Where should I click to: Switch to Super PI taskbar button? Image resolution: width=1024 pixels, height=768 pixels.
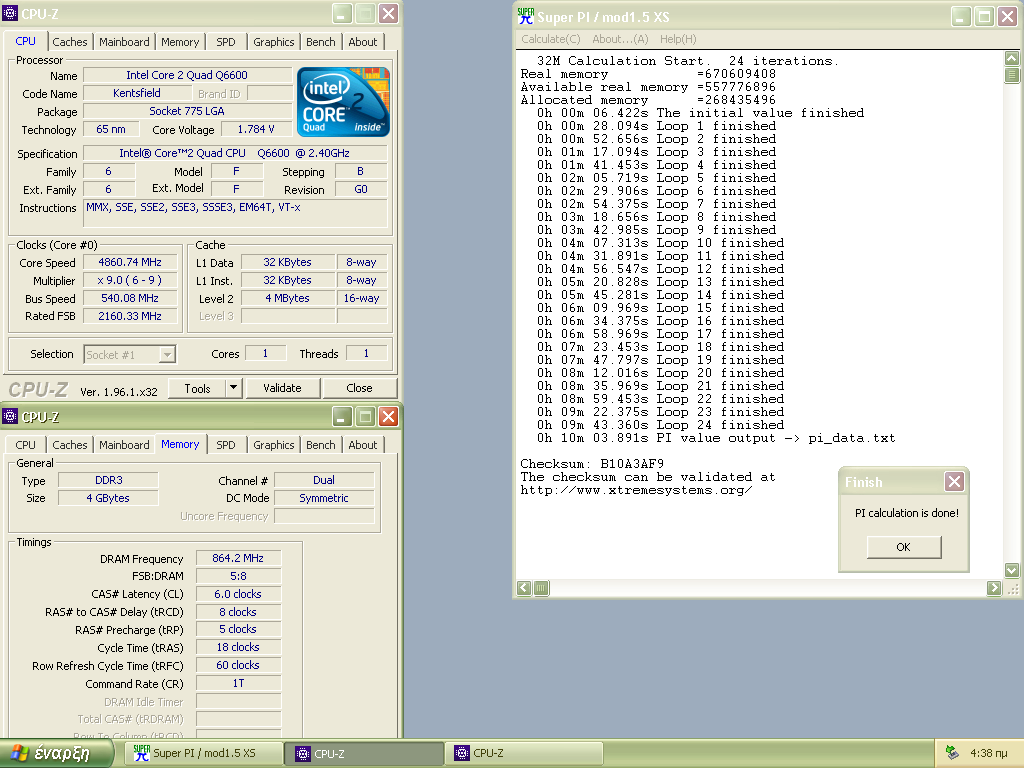coord(204,754)
